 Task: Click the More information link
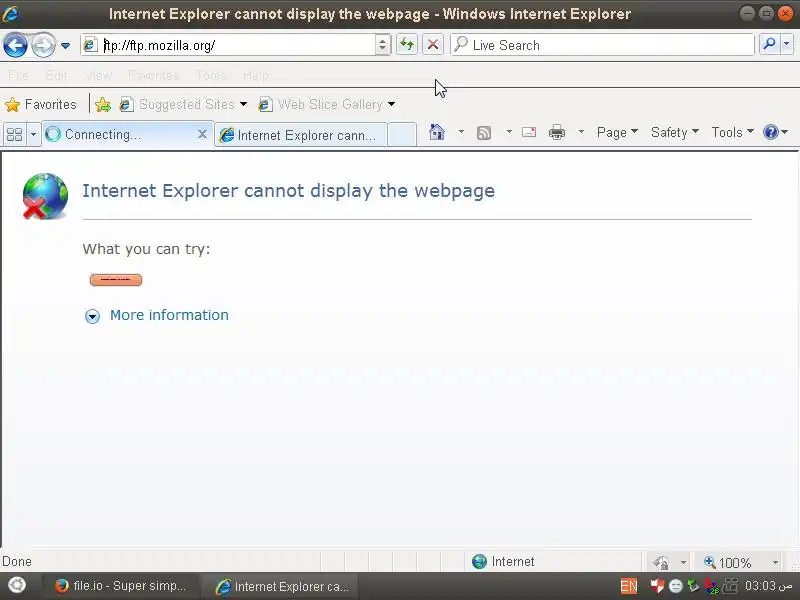[169, 315]
